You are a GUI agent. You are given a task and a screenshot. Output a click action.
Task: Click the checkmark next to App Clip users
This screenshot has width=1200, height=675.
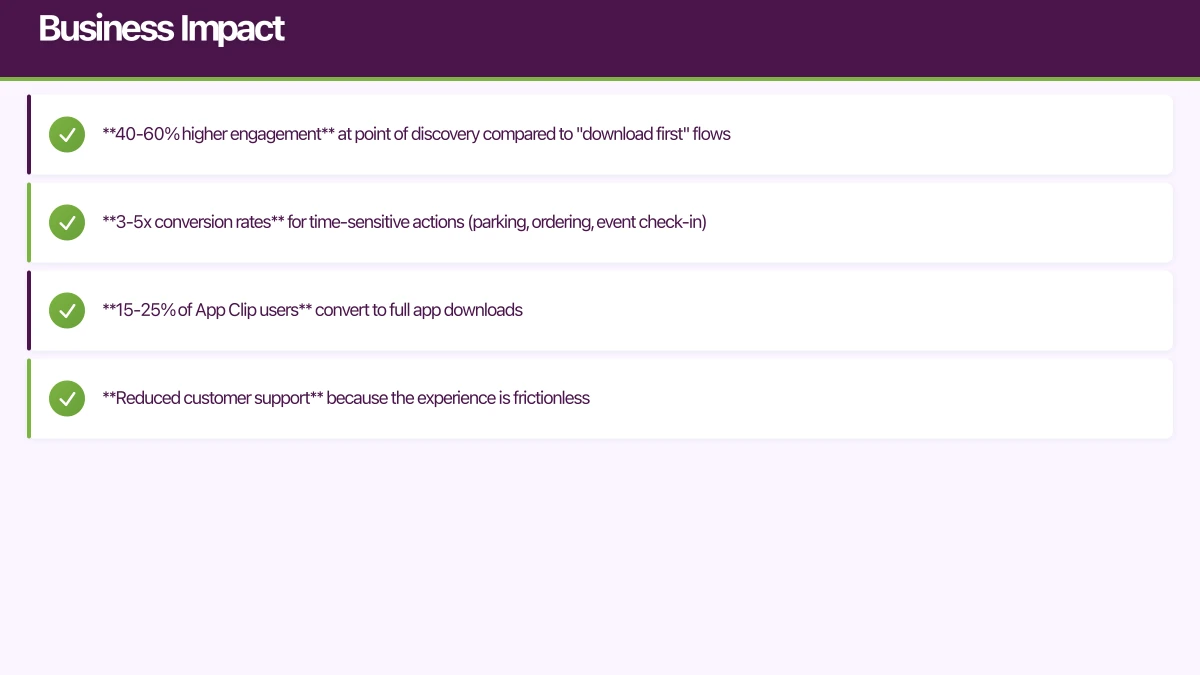tap(67, 310)
